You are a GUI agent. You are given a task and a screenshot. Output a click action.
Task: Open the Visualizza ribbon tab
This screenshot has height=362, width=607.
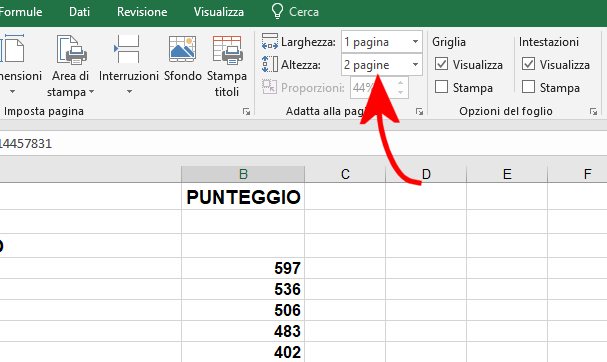(219, 12)
